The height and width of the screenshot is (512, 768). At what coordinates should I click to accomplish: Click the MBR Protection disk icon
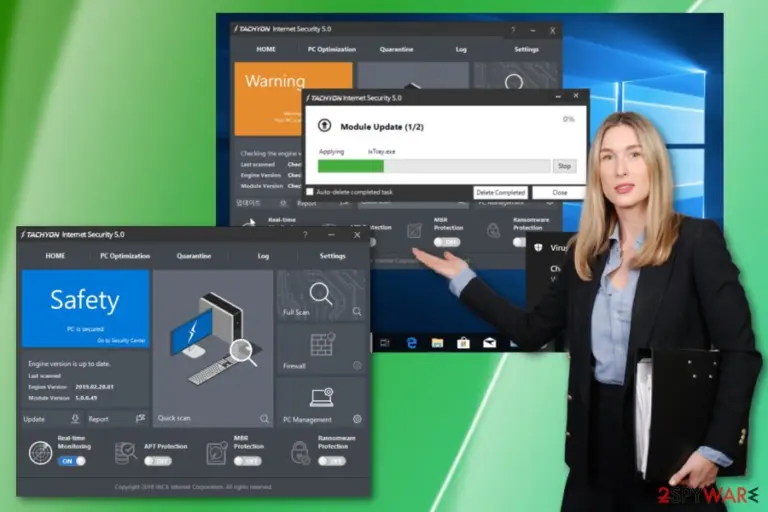216,452
